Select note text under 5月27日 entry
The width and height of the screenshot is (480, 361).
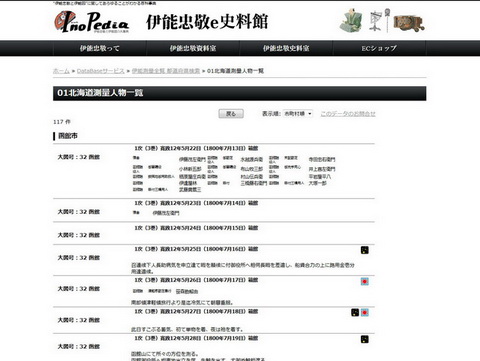(187, 329)
